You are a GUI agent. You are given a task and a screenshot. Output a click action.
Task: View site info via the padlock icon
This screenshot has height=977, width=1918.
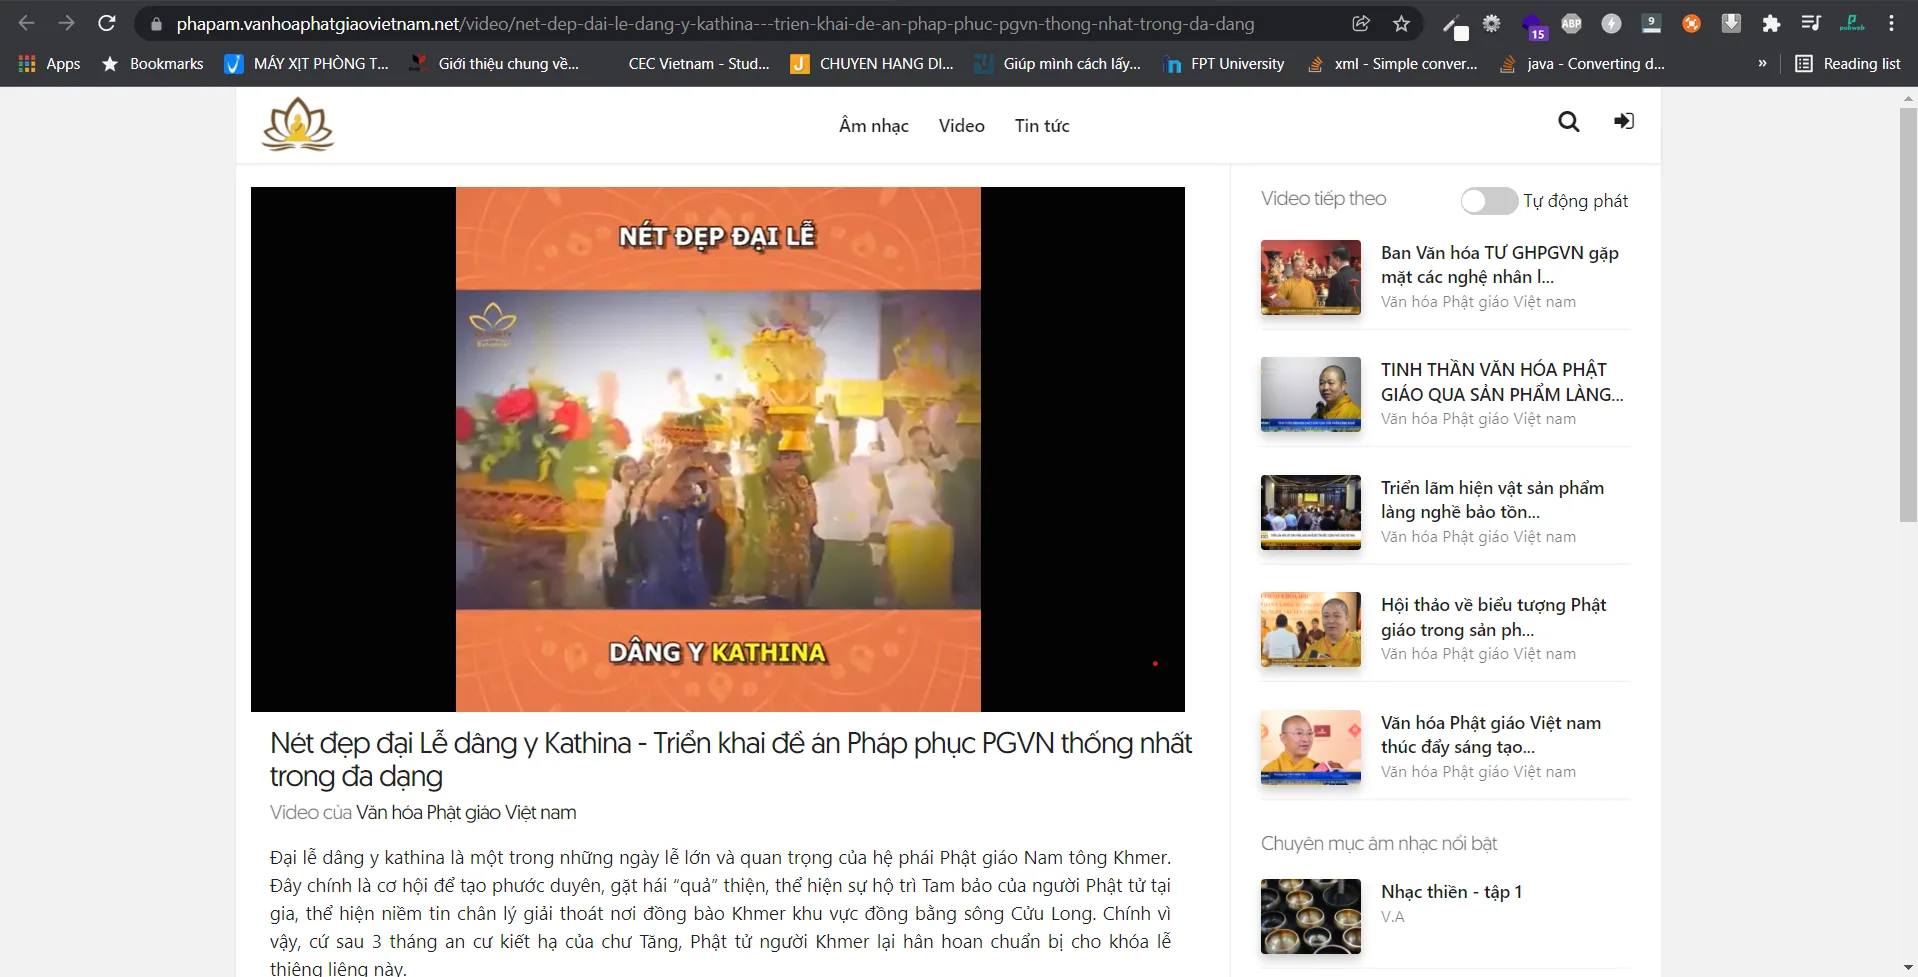pyautogui.click(x=156, y=23)
